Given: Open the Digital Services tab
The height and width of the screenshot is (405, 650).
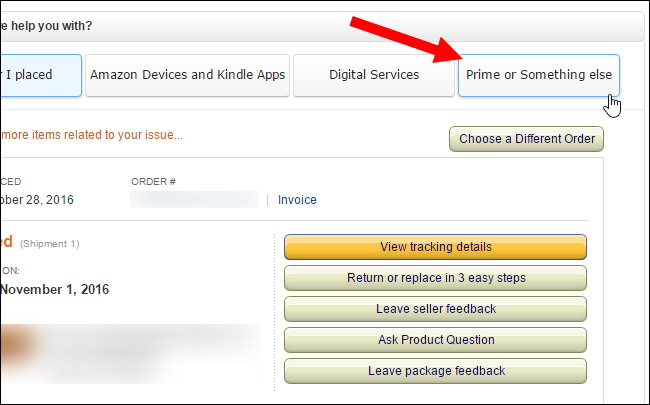Looking at the screenshot, I should [374, 75].
